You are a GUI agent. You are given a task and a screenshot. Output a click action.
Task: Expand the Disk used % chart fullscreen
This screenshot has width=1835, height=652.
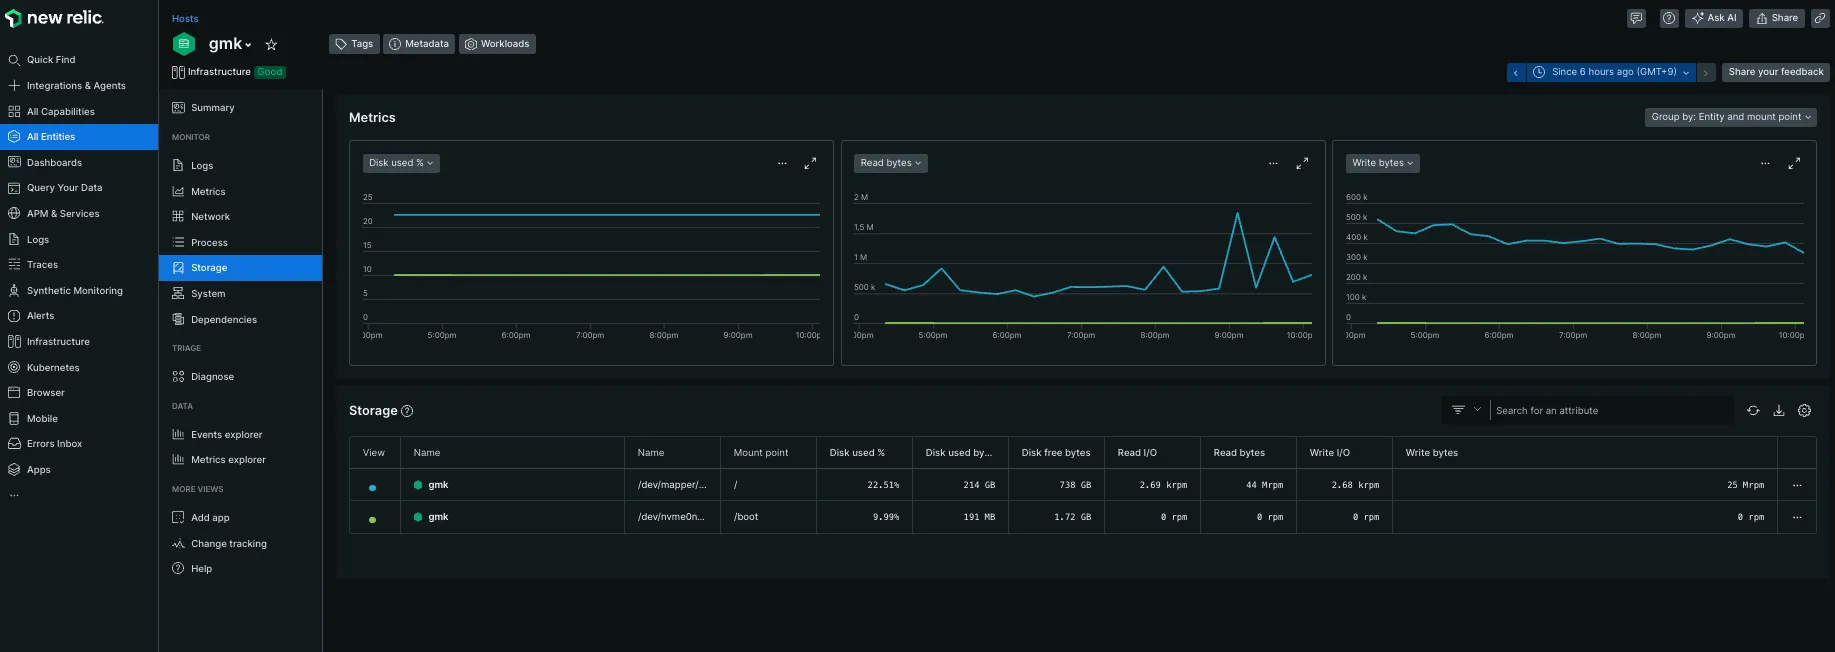810,163
